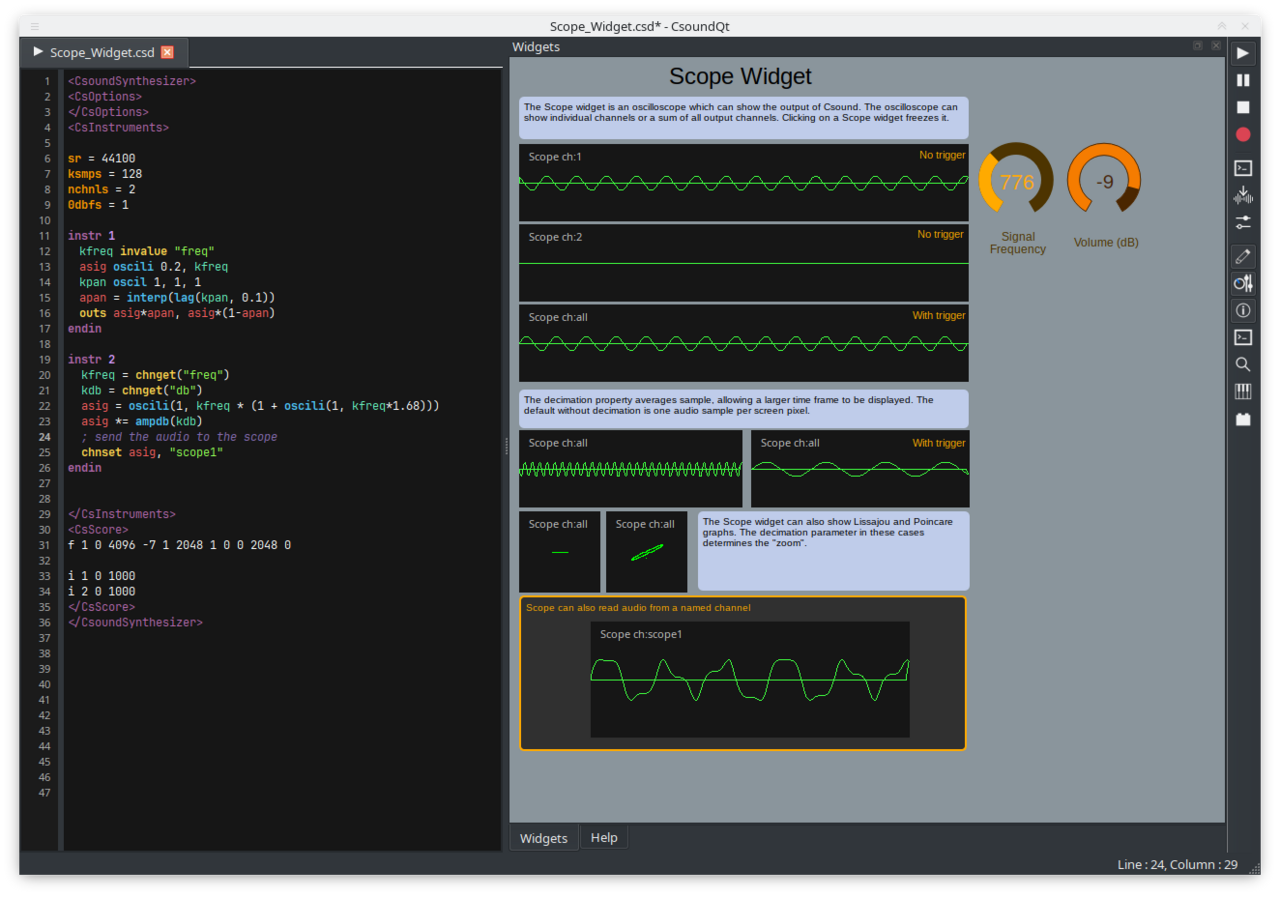1280x898 pixels.
Task: Click the score line "i 2 0 1000"
Action: [102, 591]
